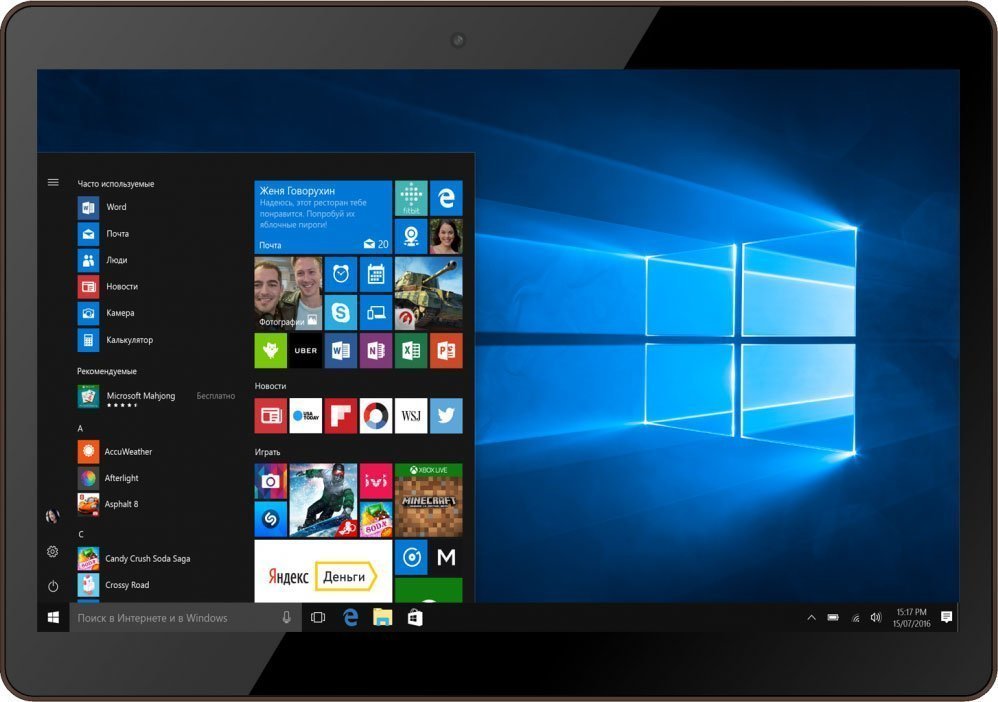
Task: Open the Excel tile
Action: [411, 351]
